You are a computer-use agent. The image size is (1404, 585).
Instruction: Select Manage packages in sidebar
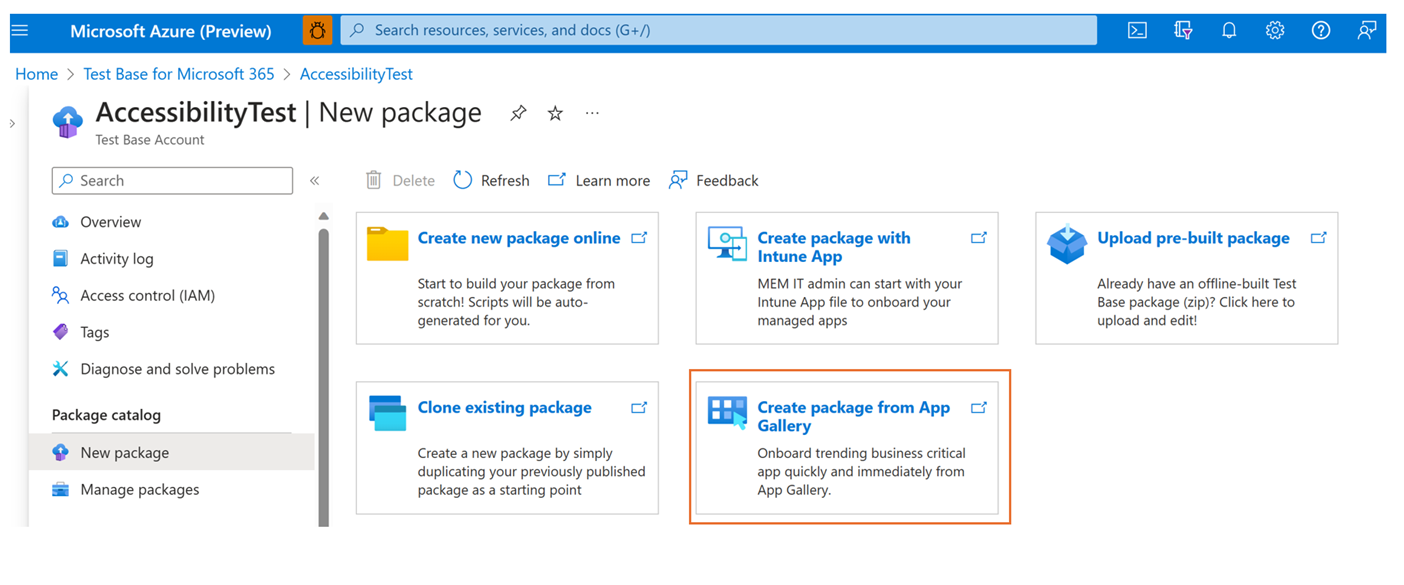click(139, 490)
